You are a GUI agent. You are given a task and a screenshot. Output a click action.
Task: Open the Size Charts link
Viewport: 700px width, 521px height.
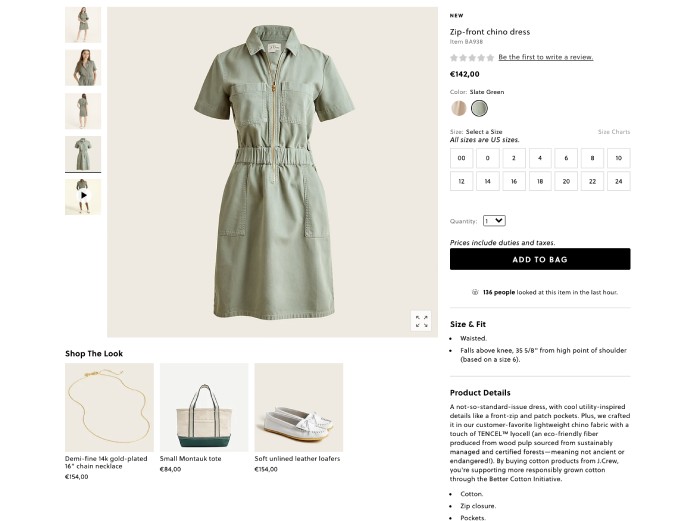tap(614, 132)
